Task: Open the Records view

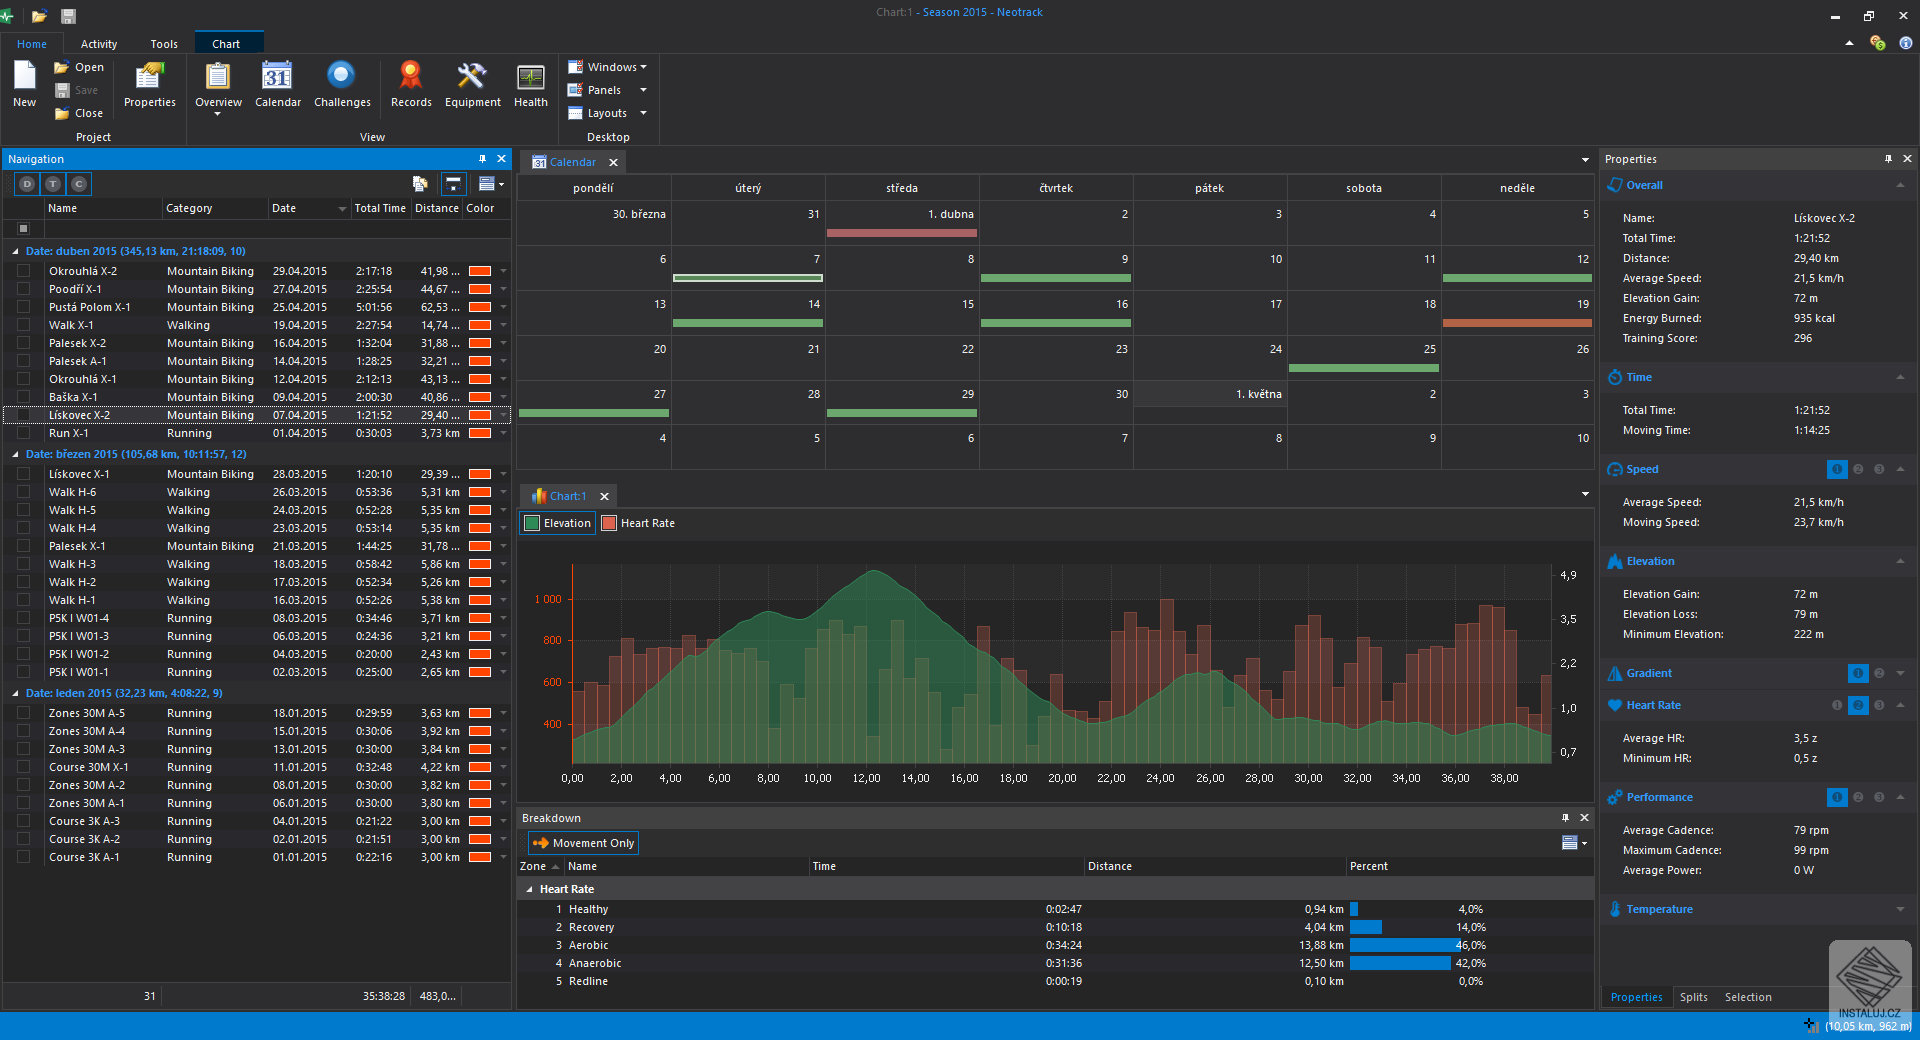Action: [411, 85]
